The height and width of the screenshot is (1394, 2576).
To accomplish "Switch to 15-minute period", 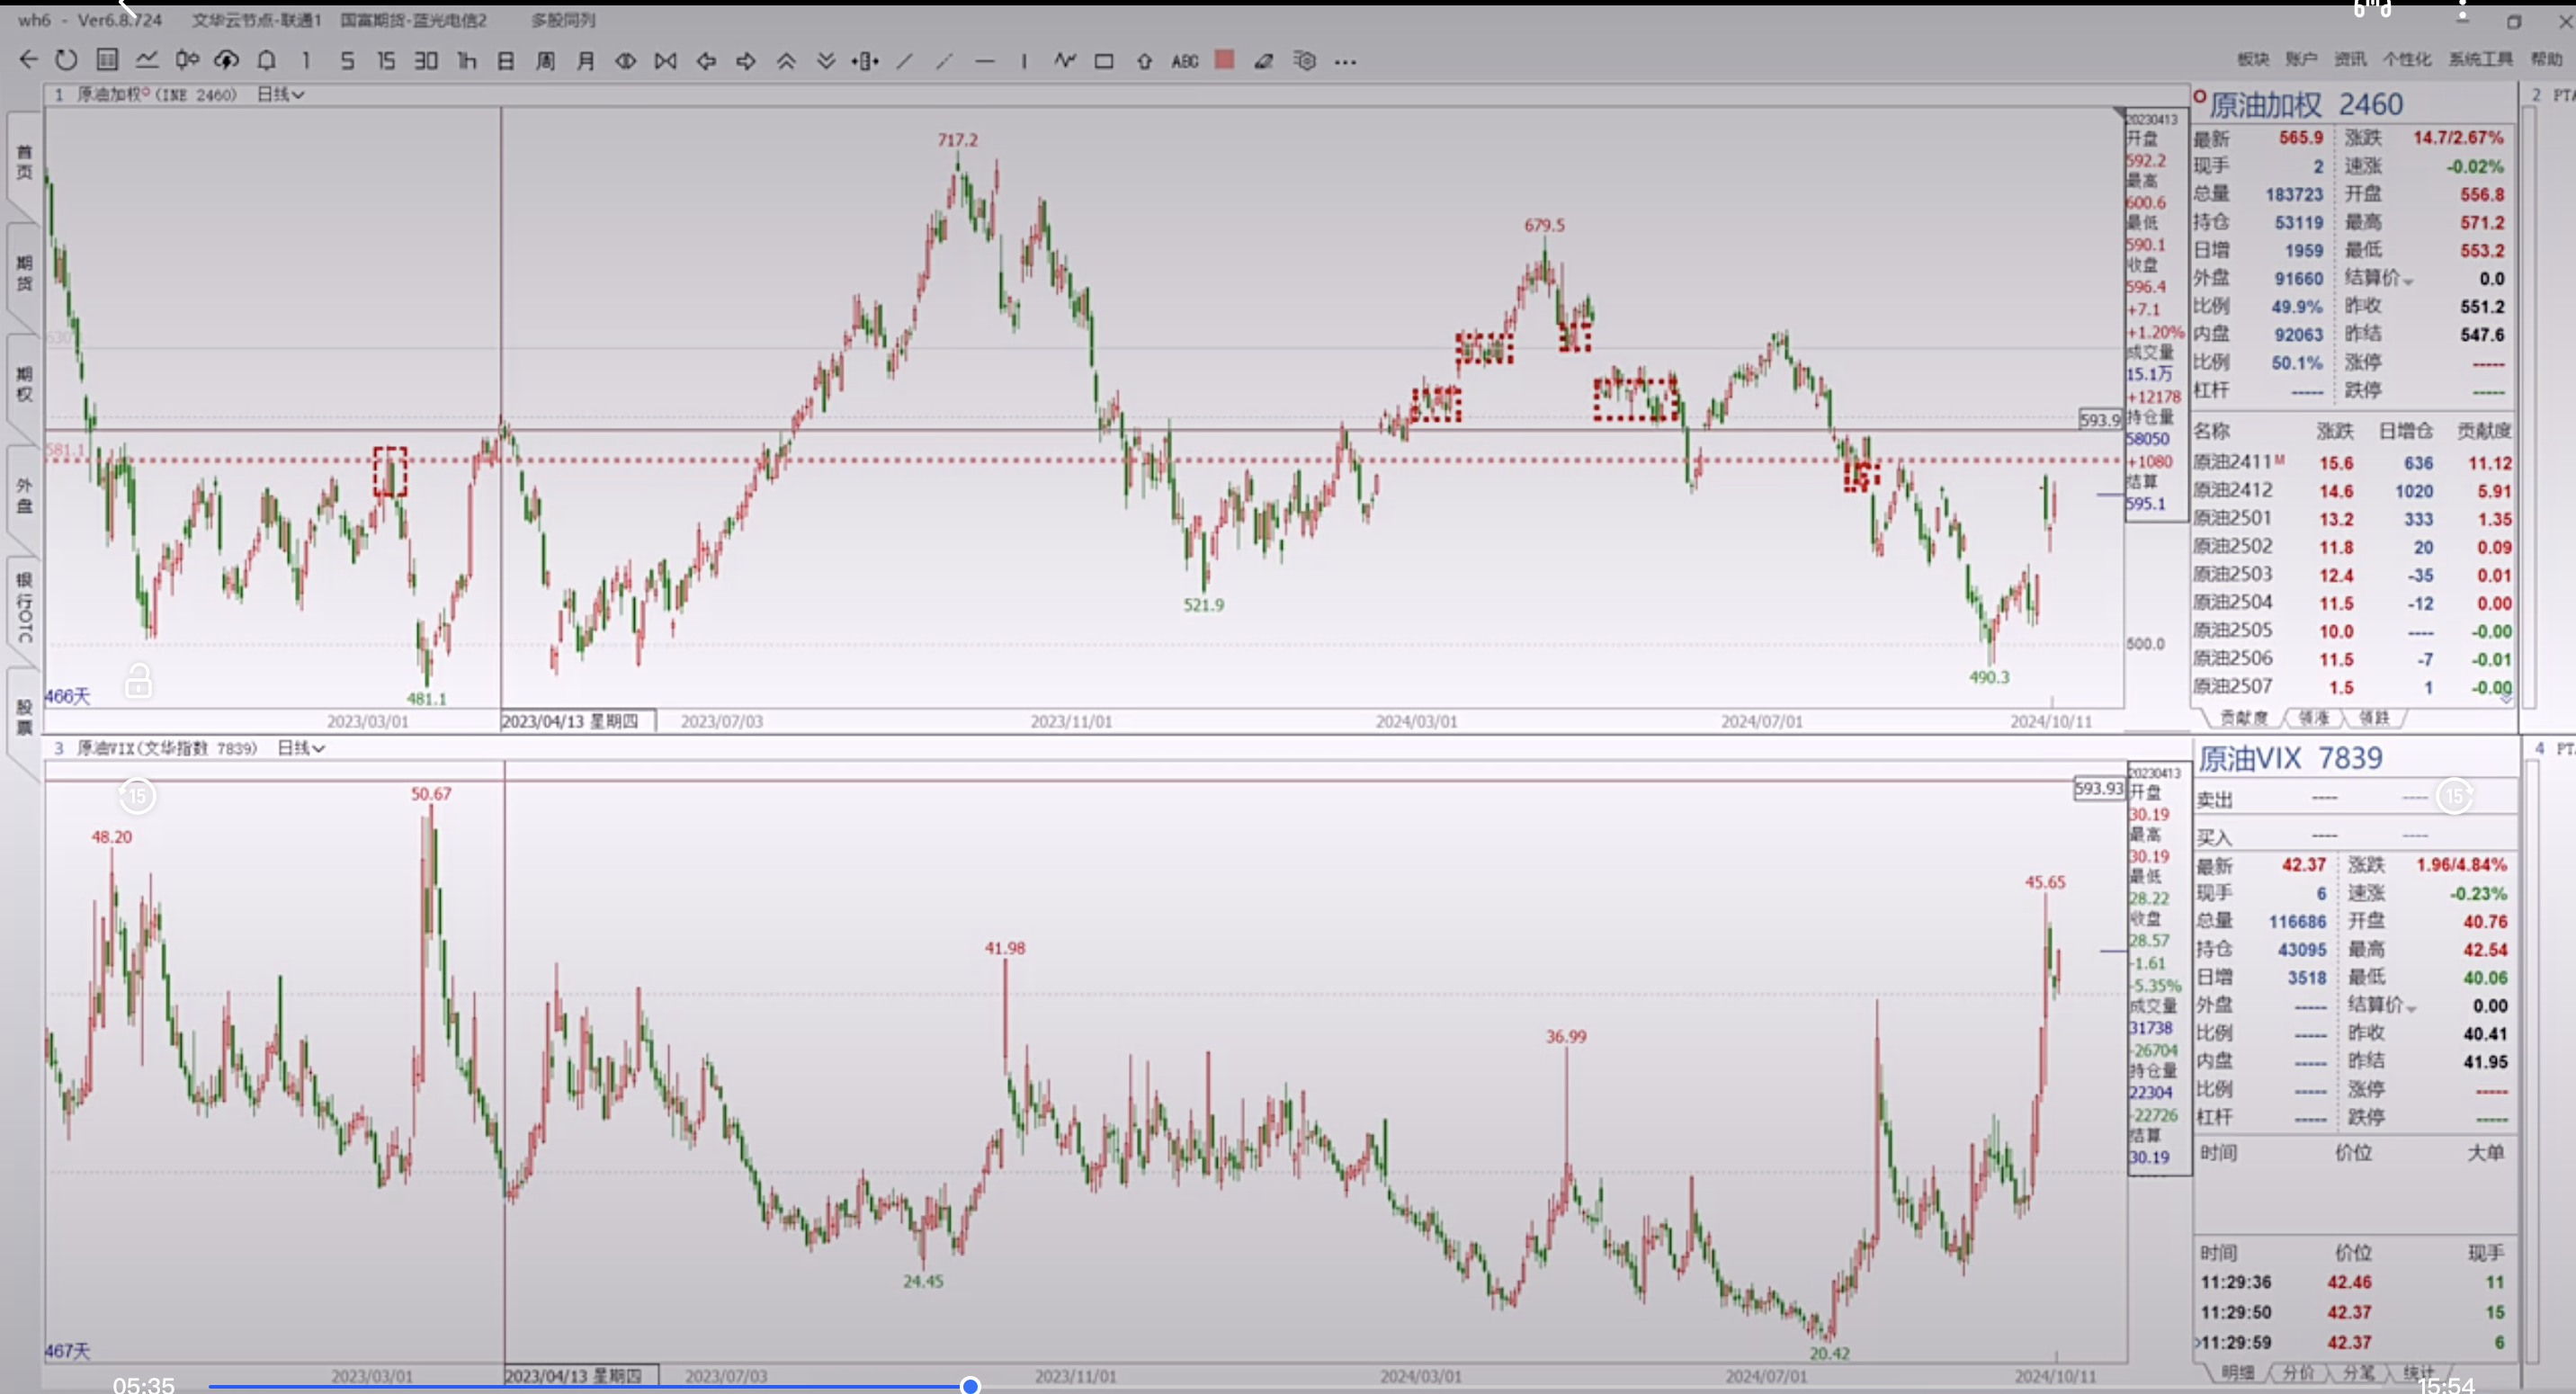I will point(386,61).
